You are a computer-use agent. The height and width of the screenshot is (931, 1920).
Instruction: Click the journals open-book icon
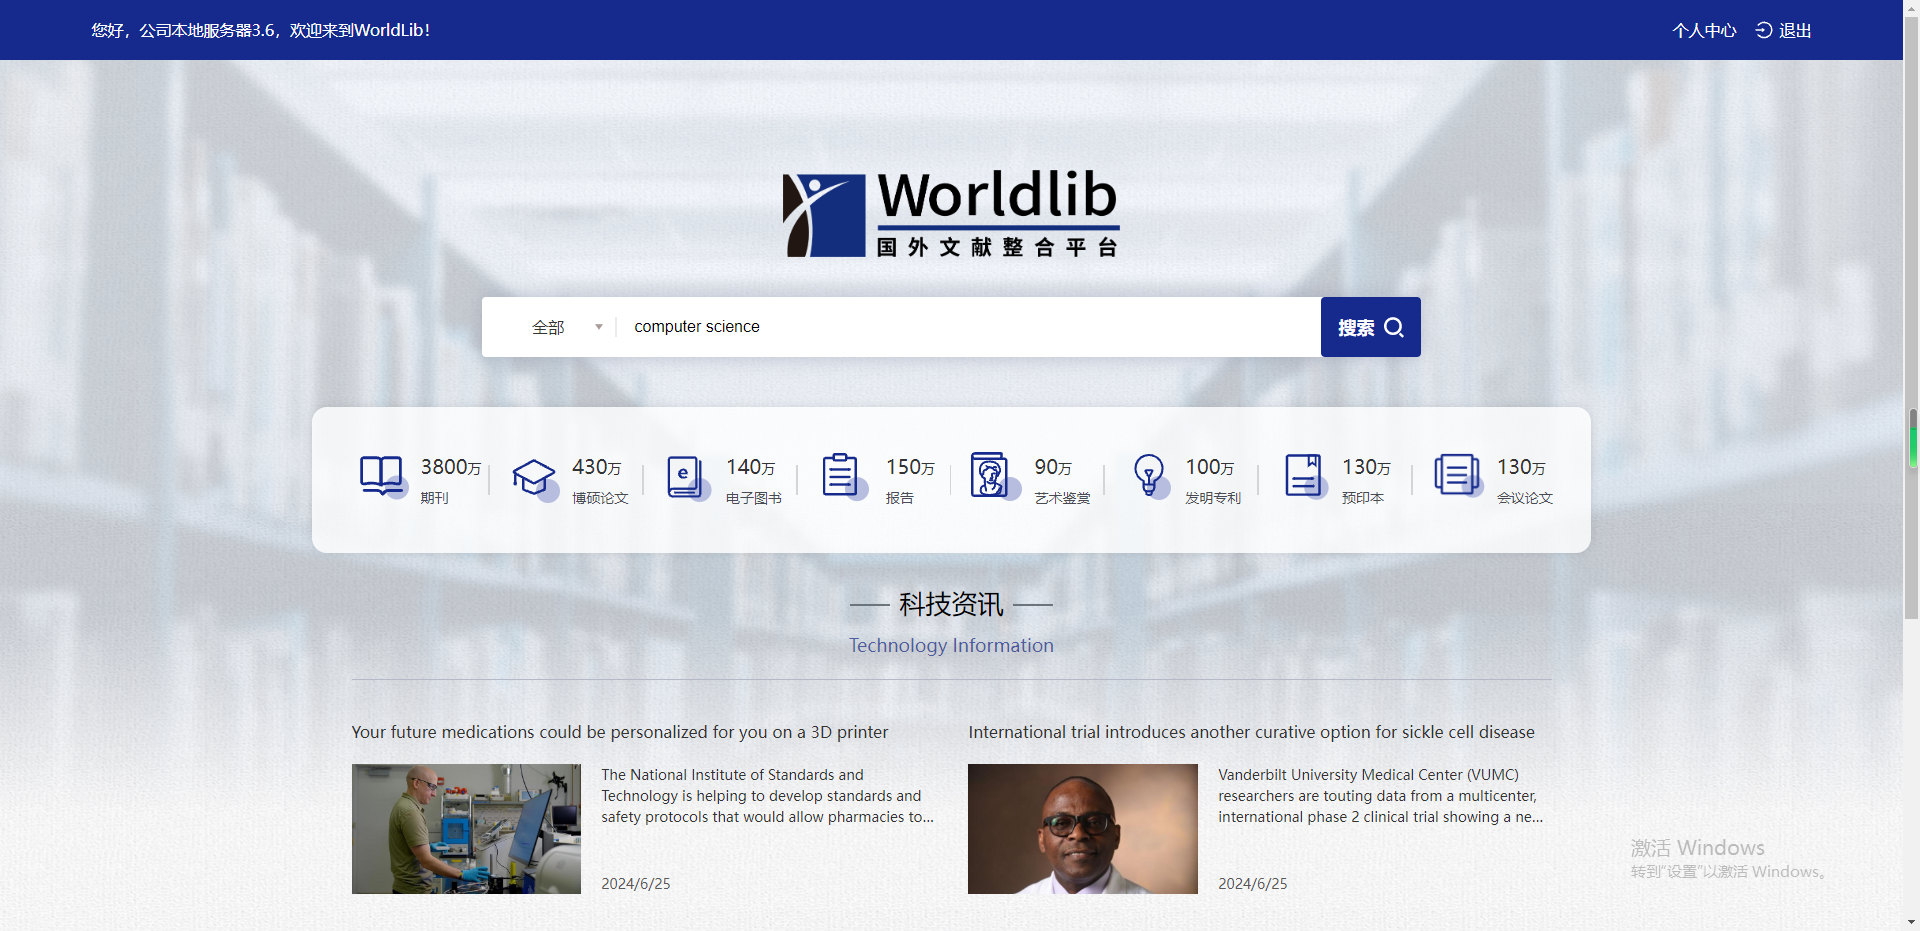(382, 476)
